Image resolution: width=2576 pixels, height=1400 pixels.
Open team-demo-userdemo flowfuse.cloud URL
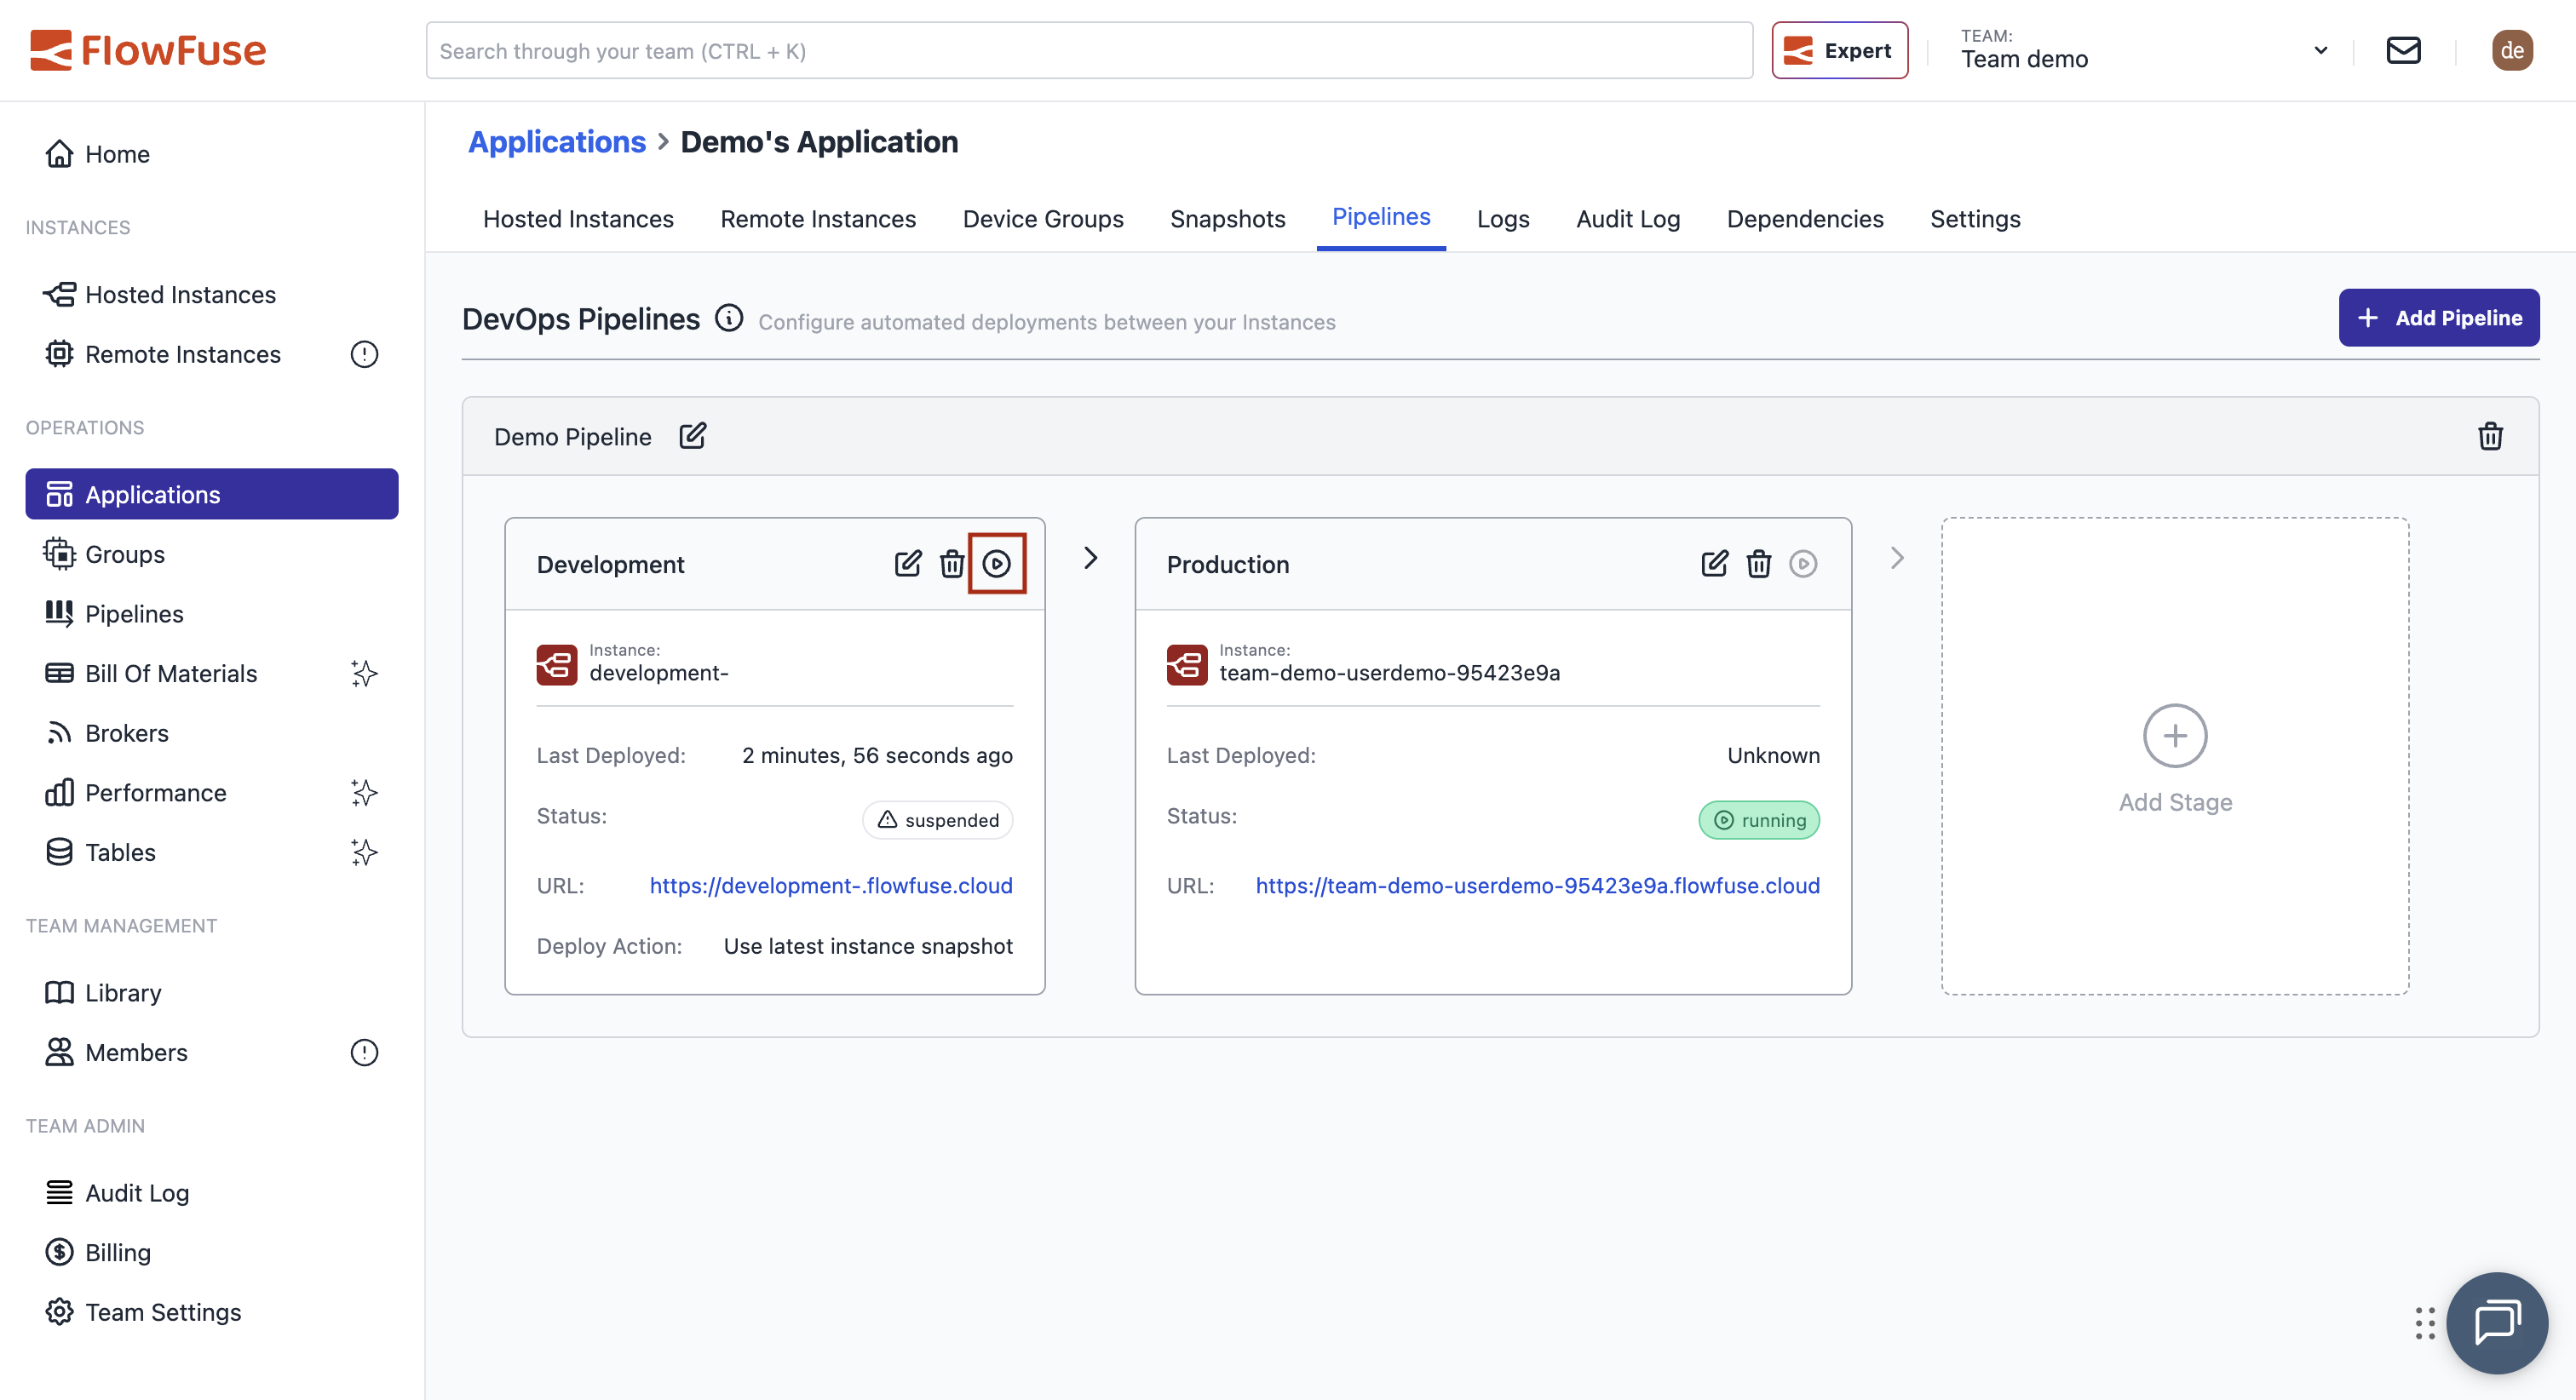tap(1537, 885)
